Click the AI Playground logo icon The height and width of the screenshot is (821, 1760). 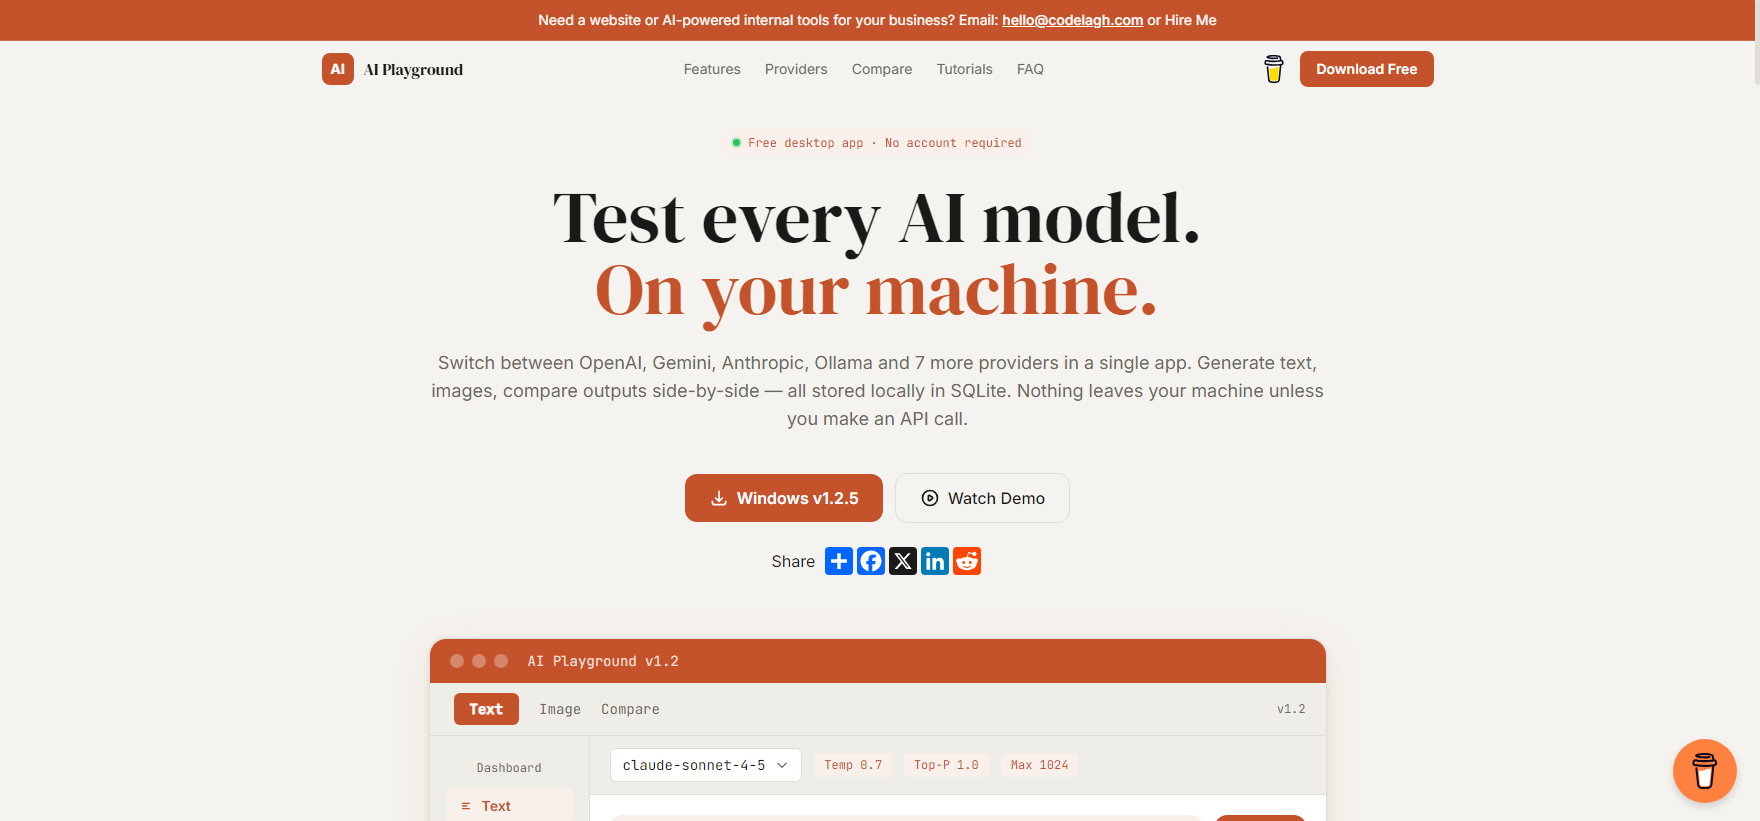tap(338, 69)
